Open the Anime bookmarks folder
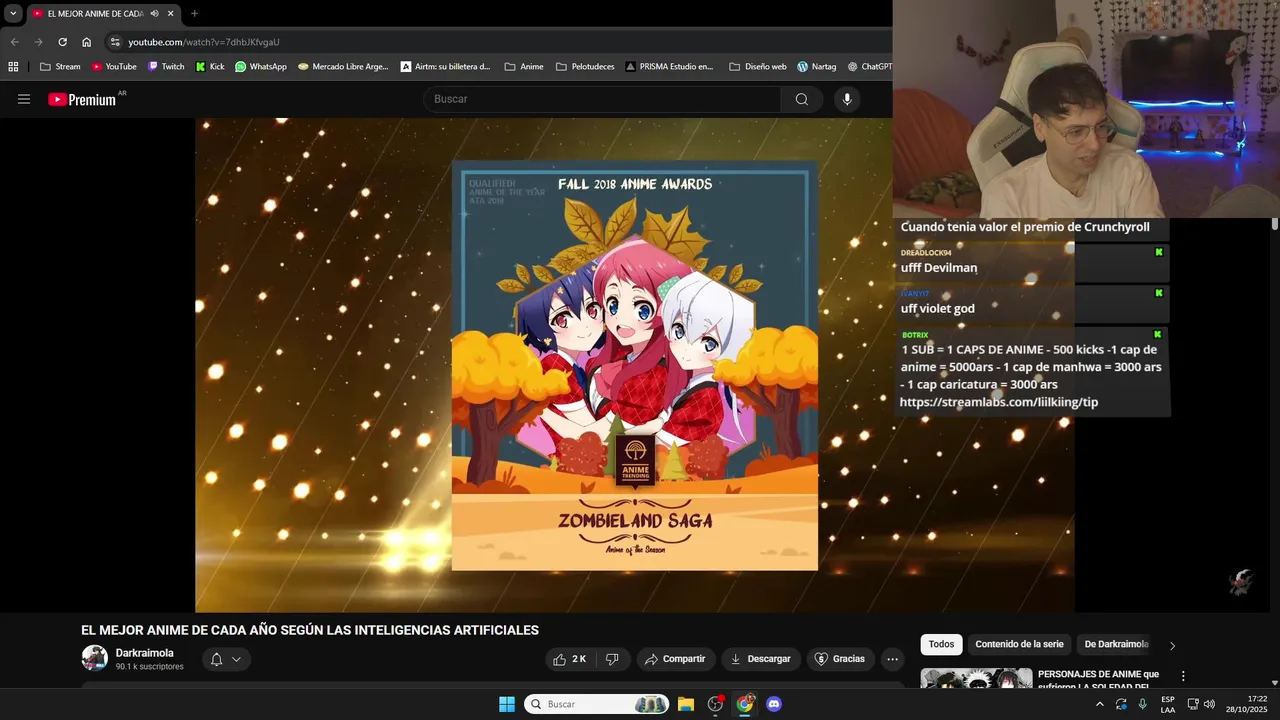This screenshot has width=1280, height=720. [x=524, y=67]
